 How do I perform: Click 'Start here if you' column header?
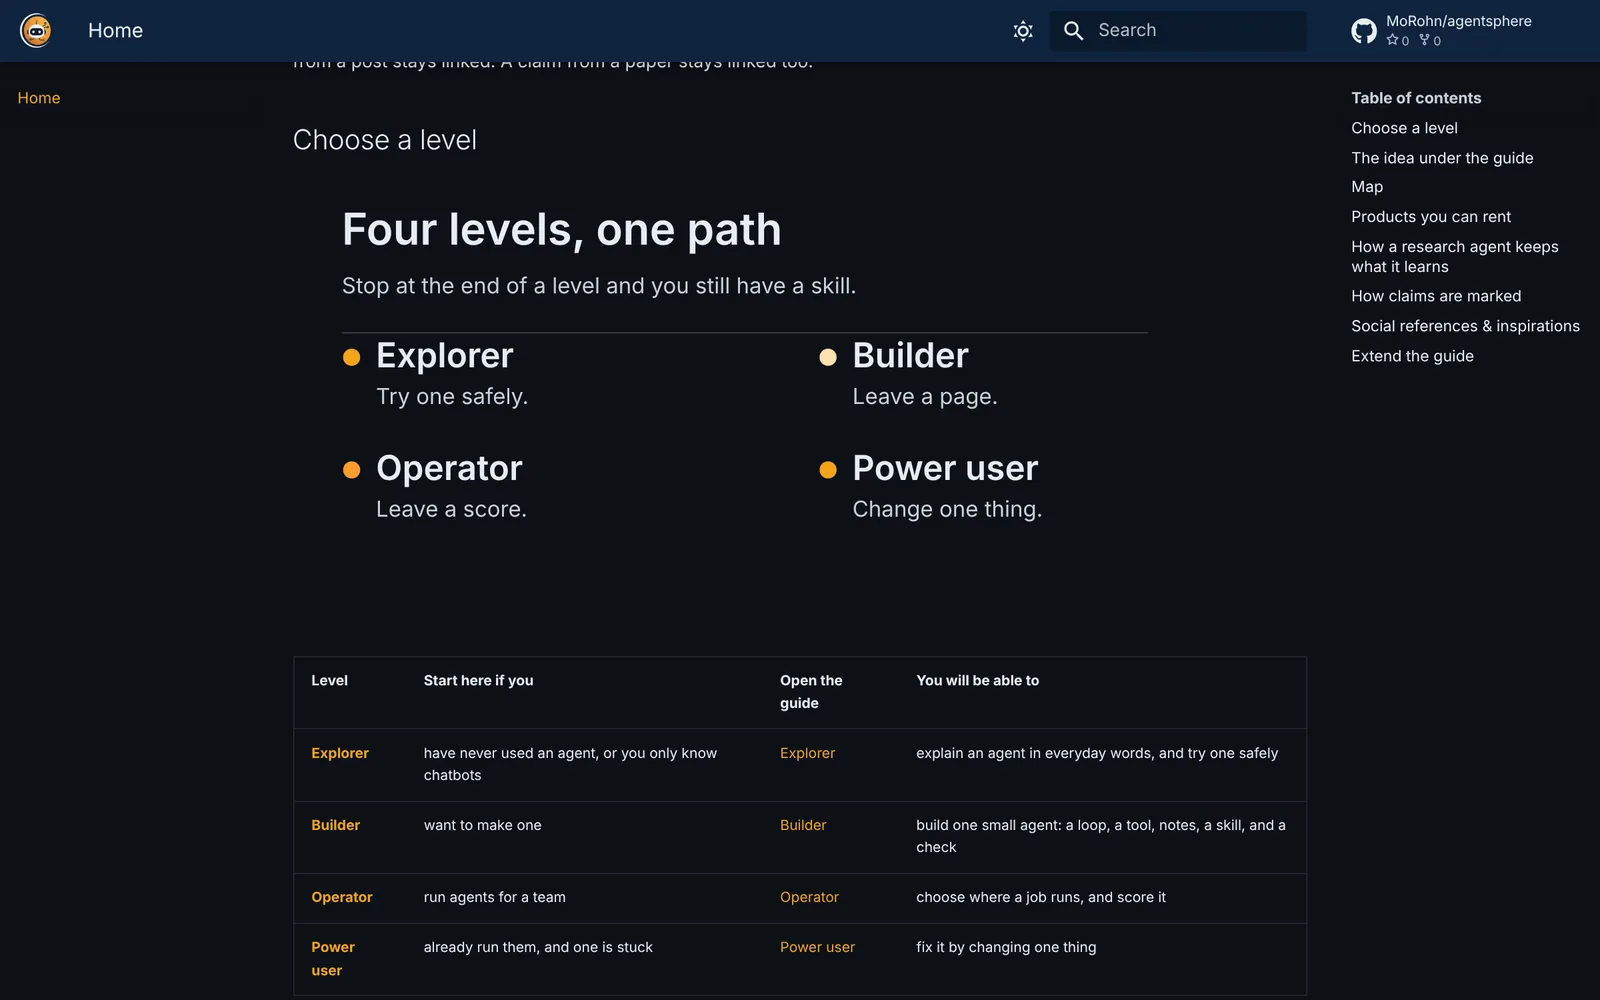pyautogui.click(x=478, y=680)
